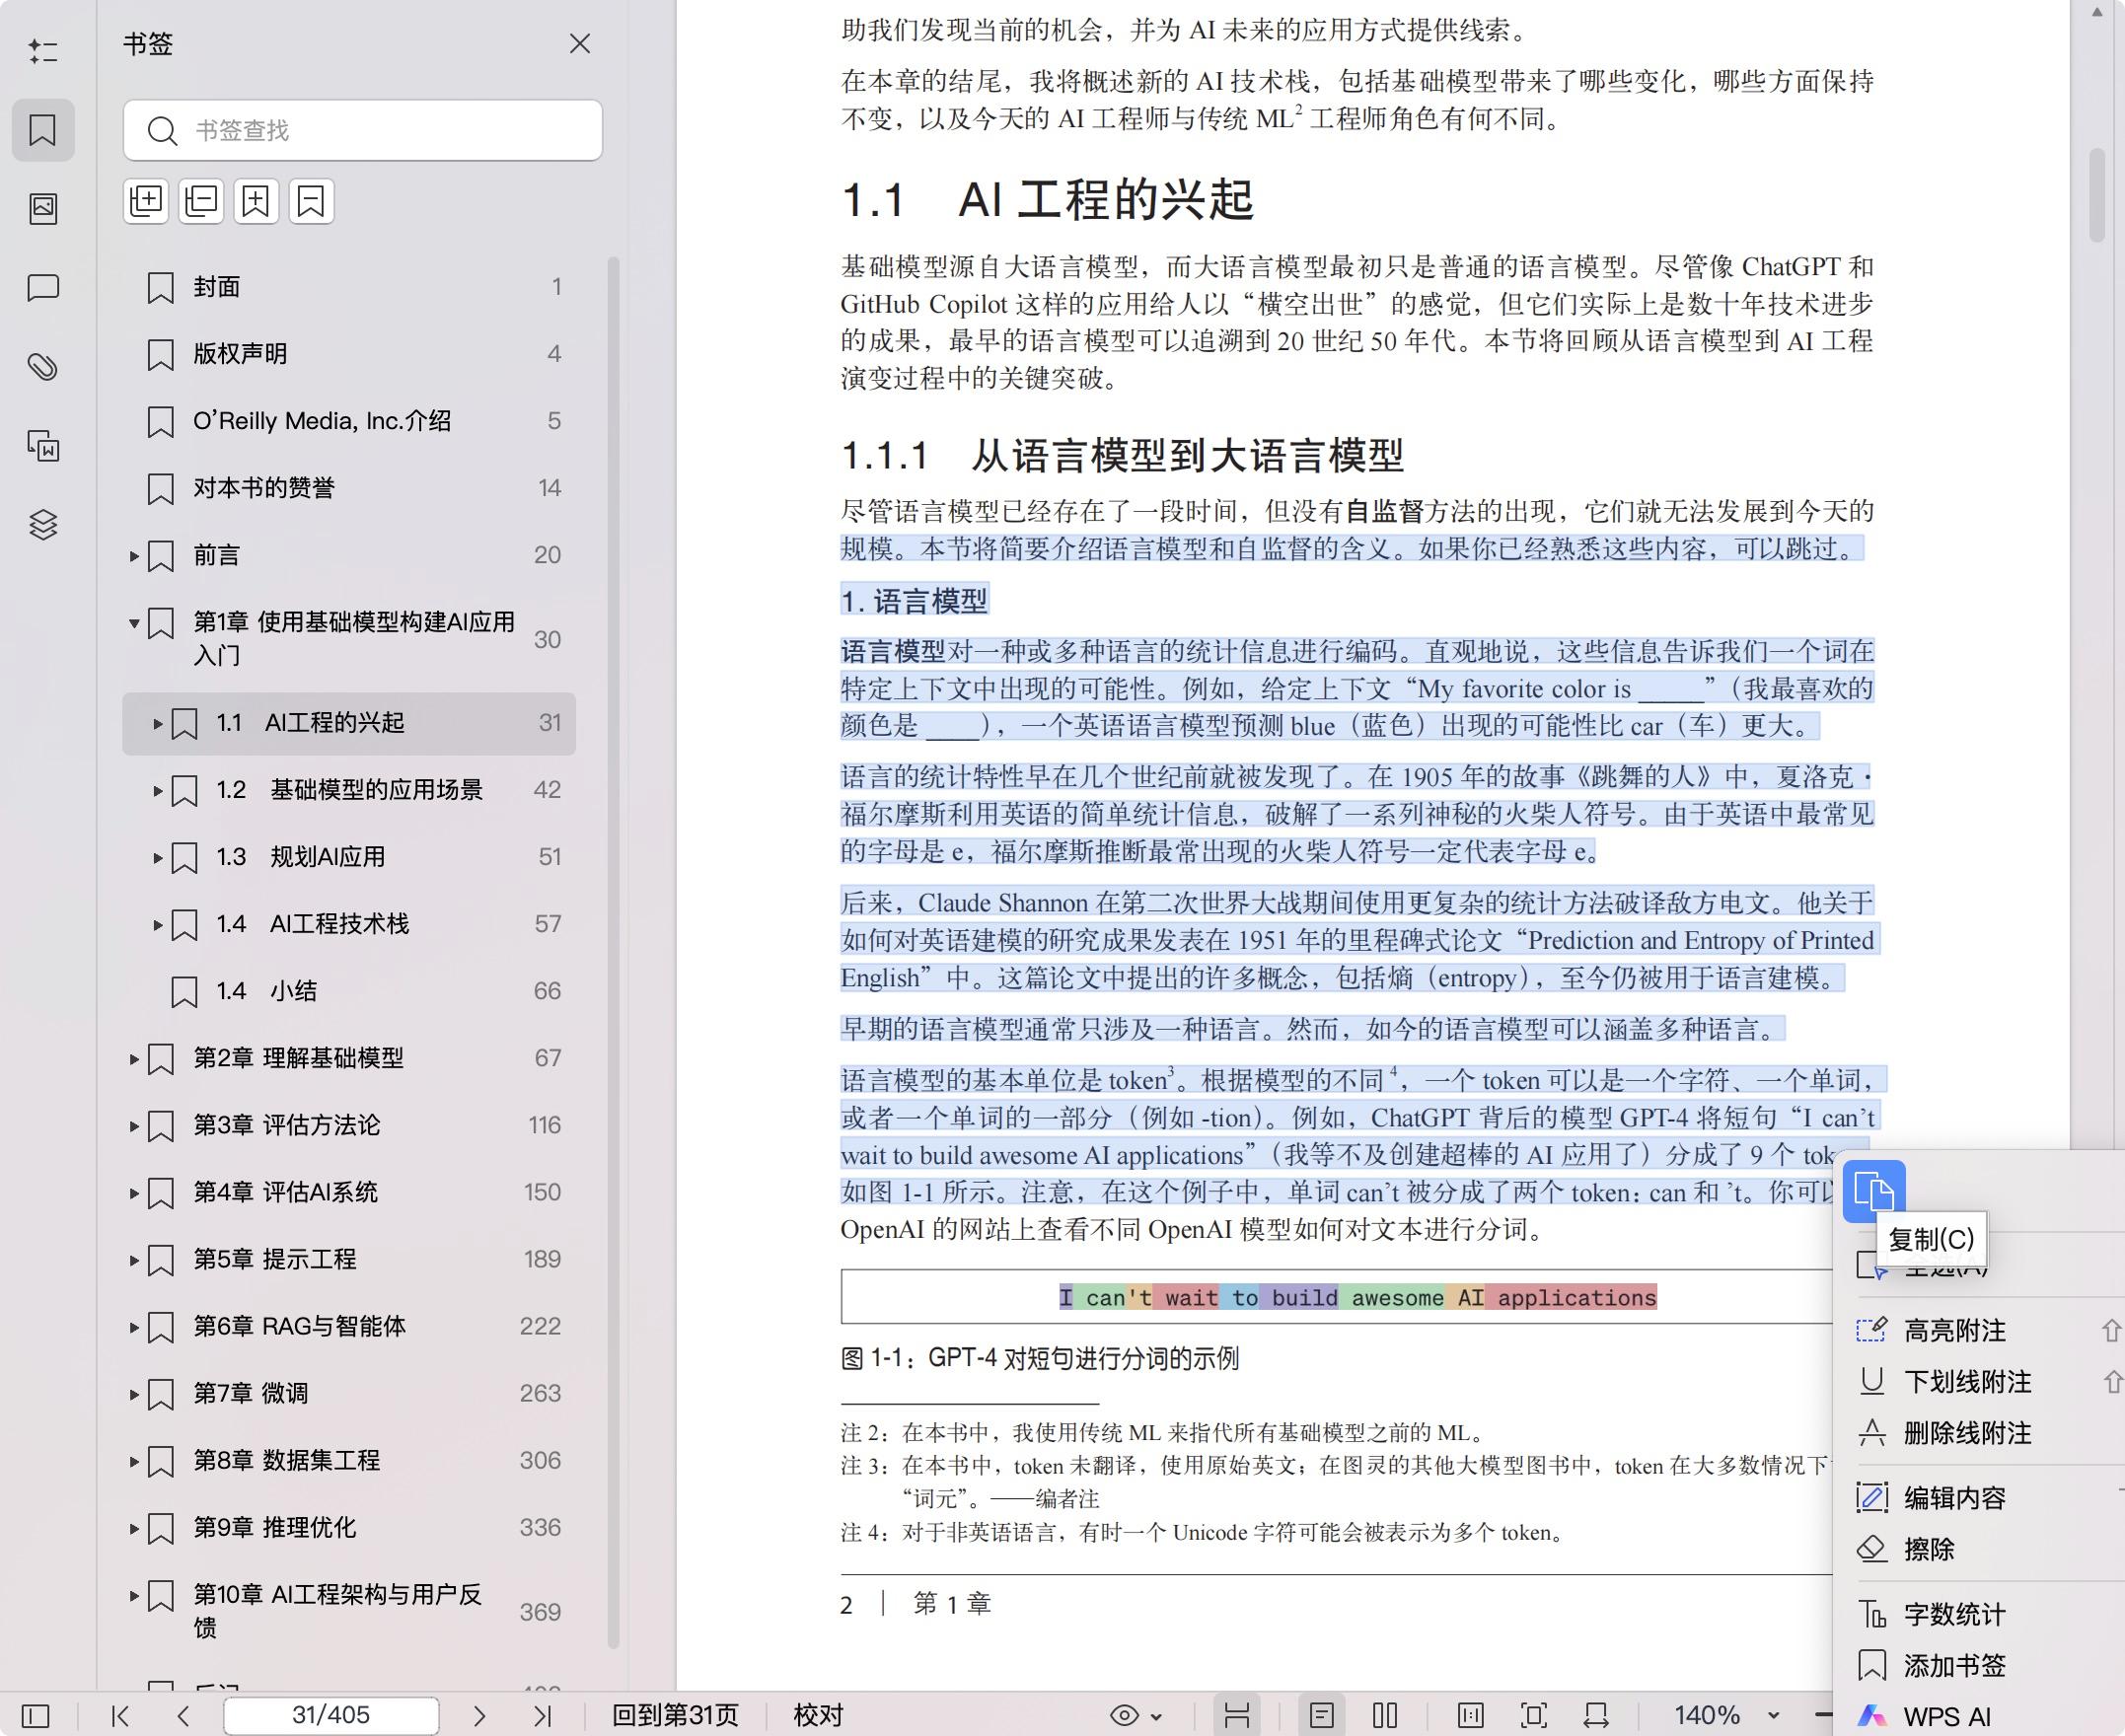Toggle continuous scrolling icon in status bar

(x=1237, y=1716)
